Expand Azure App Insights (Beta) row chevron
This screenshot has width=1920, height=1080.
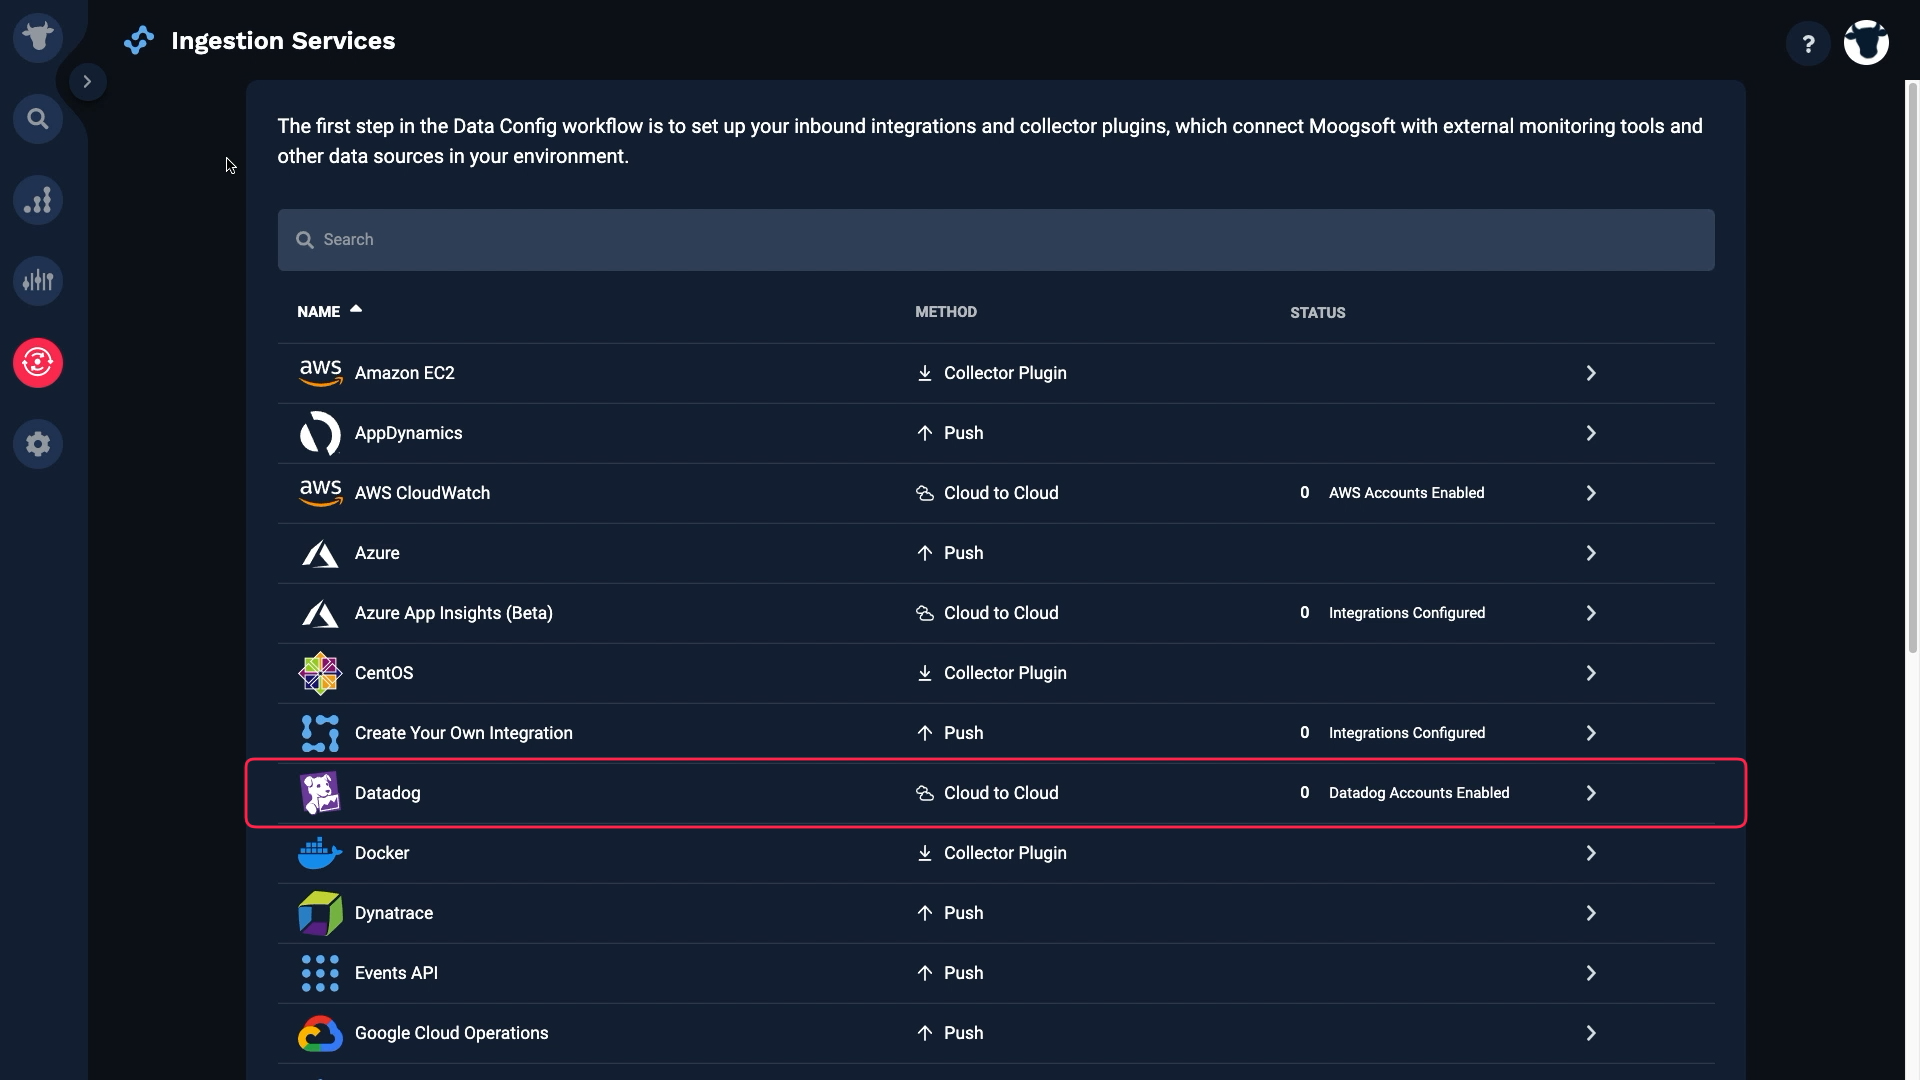(1591, 613)
